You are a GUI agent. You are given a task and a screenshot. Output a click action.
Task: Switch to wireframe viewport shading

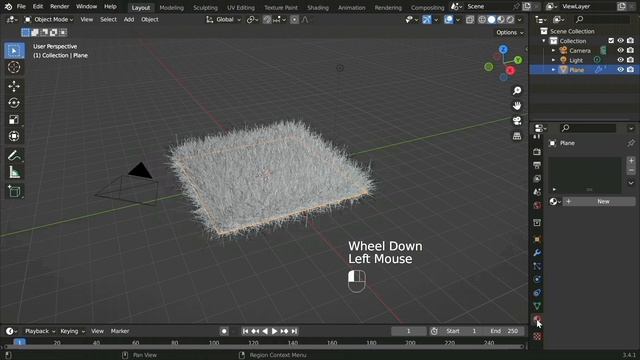click(x=482, y=20)
